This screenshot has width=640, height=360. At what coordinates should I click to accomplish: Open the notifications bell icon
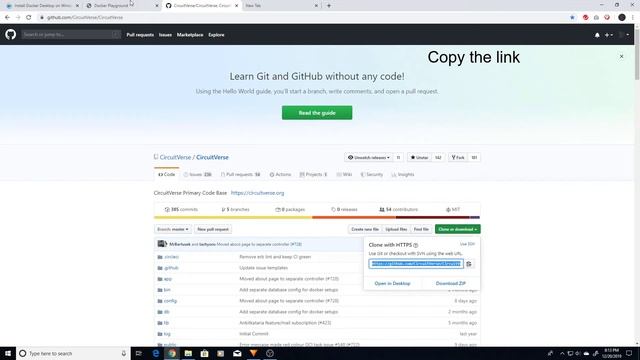coord(597,35)
